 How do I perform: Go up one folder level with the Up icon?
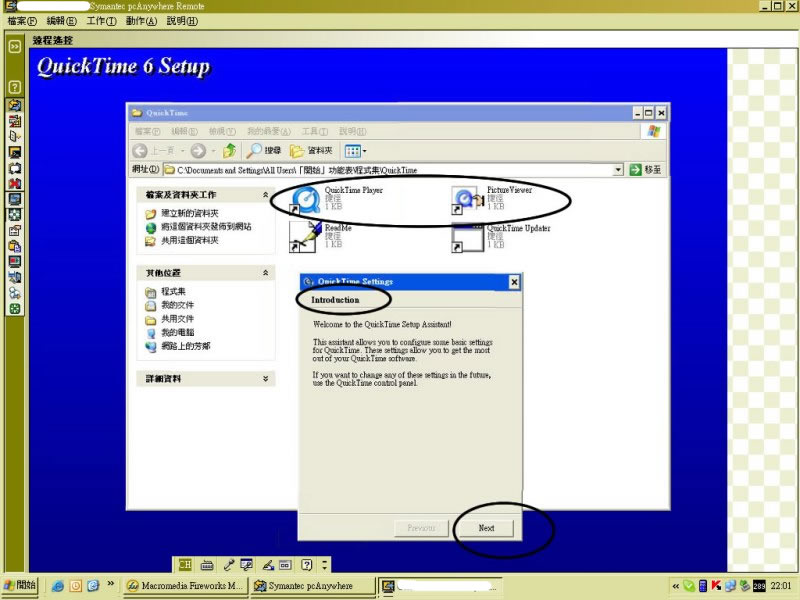[230, 151]
